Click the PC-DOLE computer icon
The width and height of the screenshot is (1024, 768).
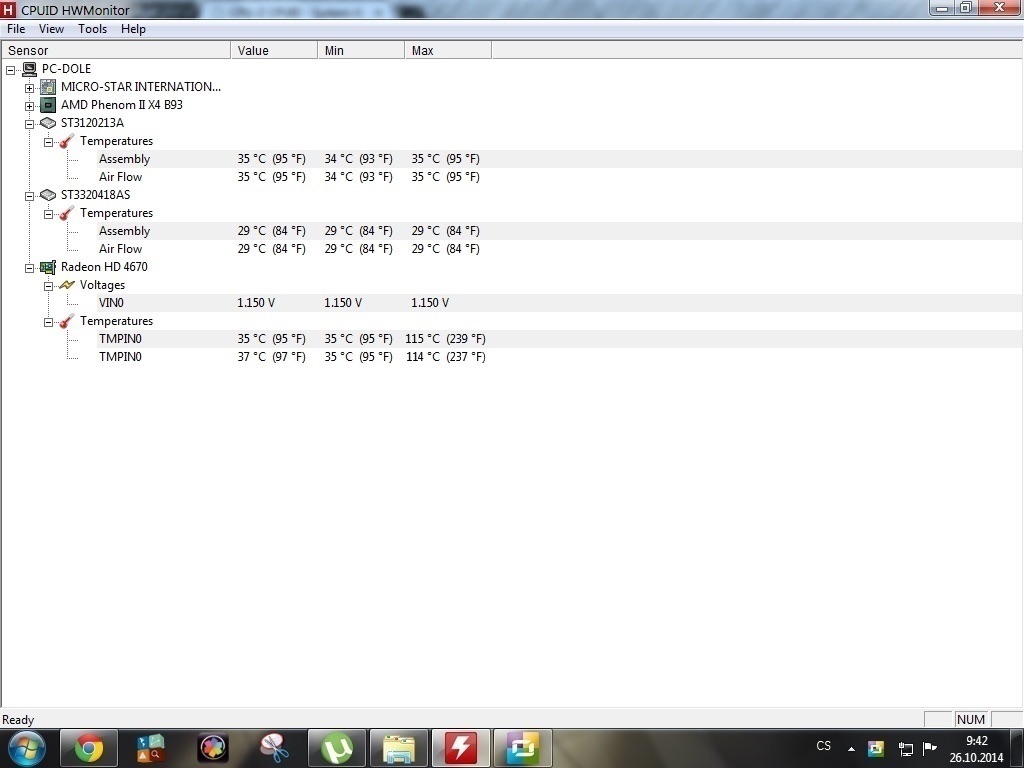[29, 69]
